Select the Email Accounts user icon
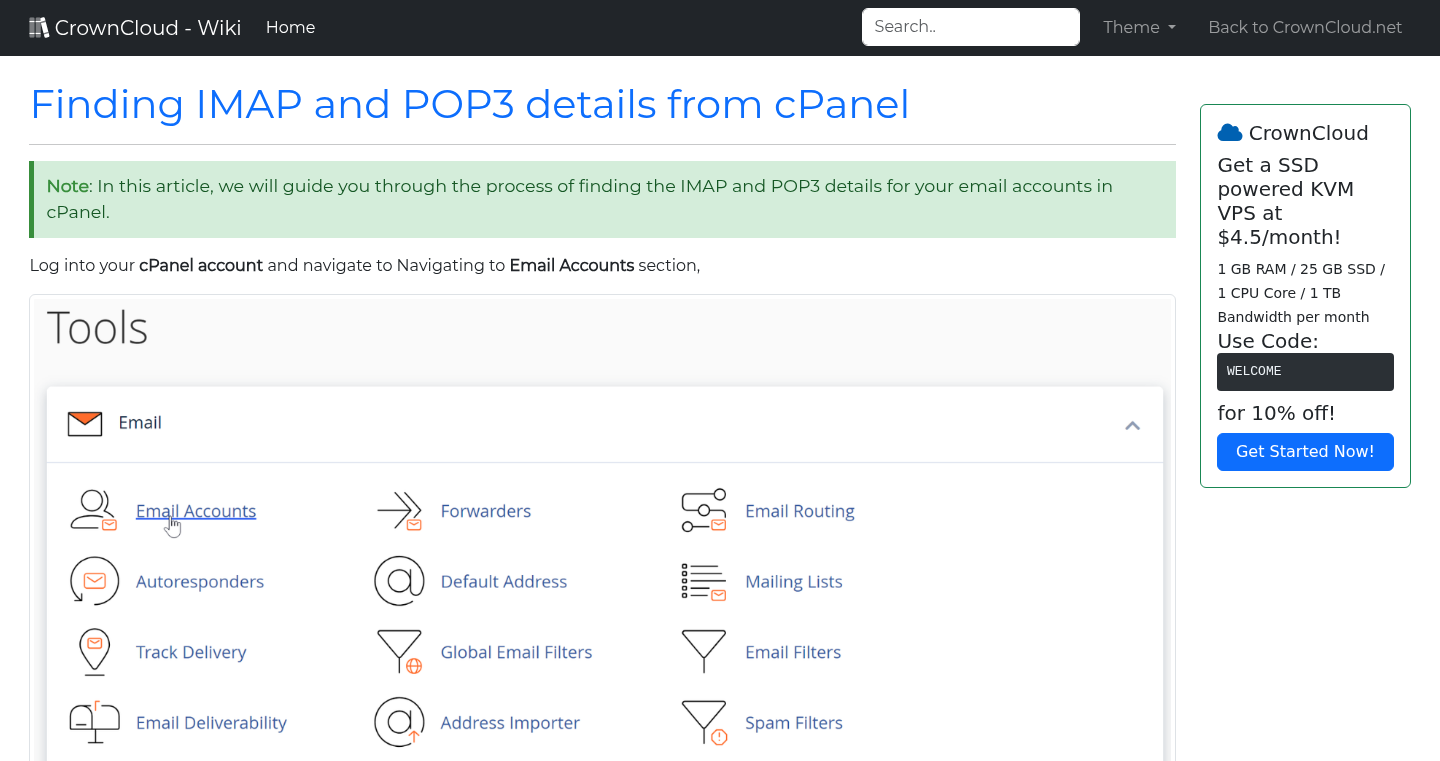Screen dimensions: 1440x761 [x=94, y=510]
